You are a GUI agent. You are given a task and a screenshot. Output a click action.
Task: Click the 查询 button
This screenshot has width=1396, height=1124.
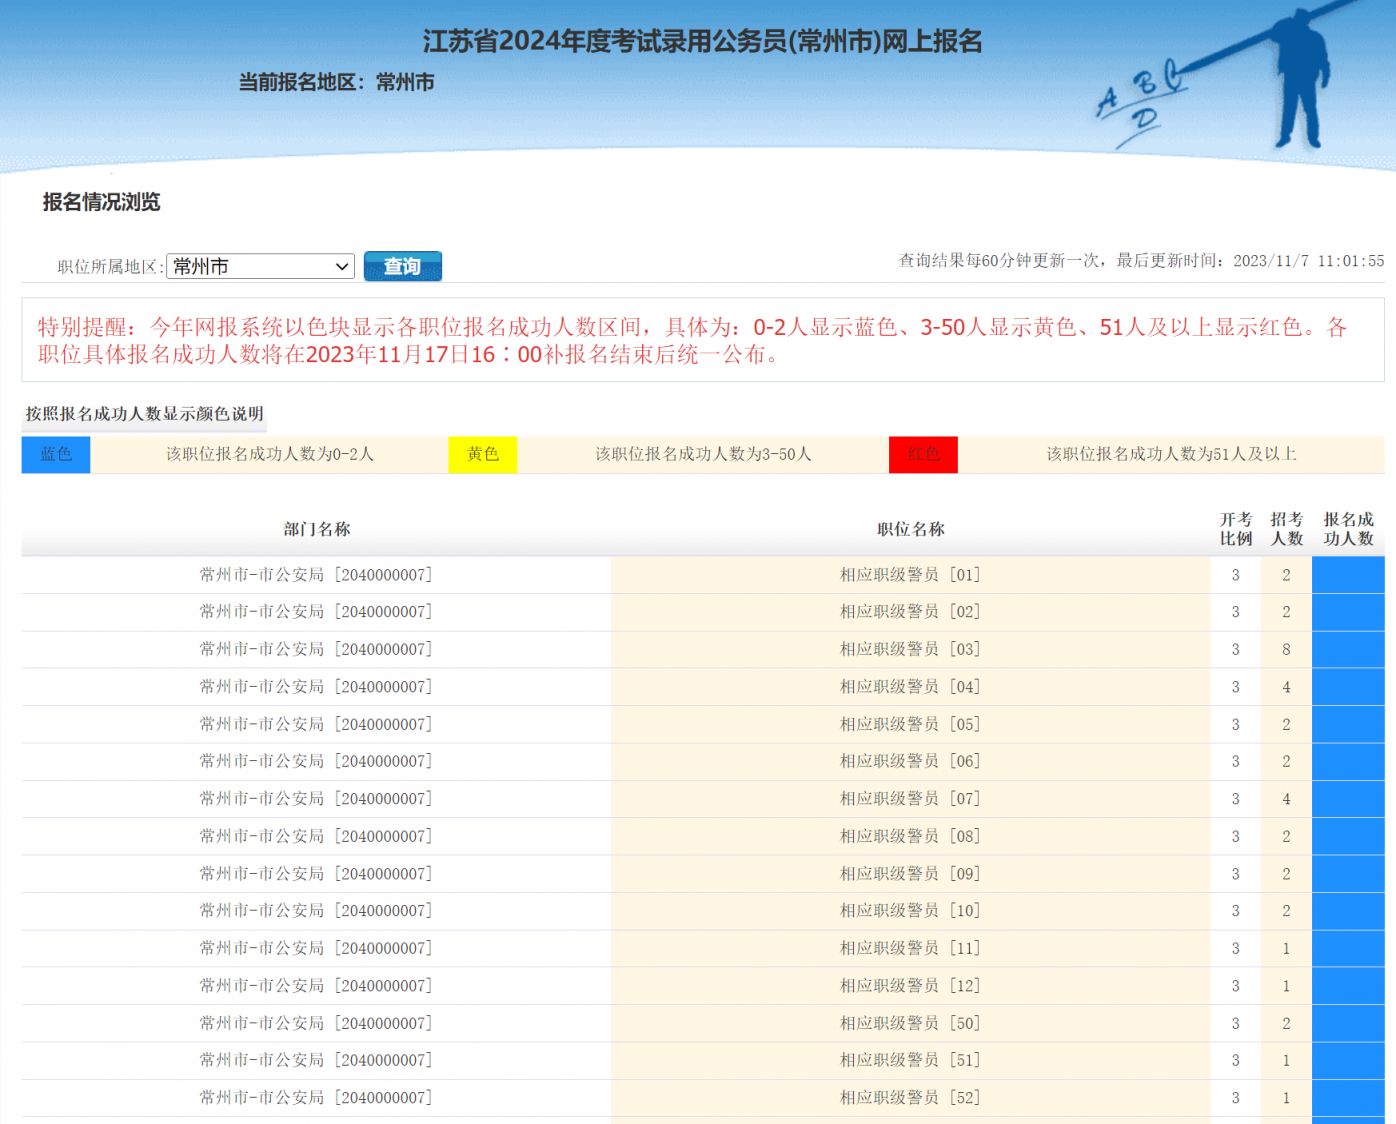(x=402, y=266)
